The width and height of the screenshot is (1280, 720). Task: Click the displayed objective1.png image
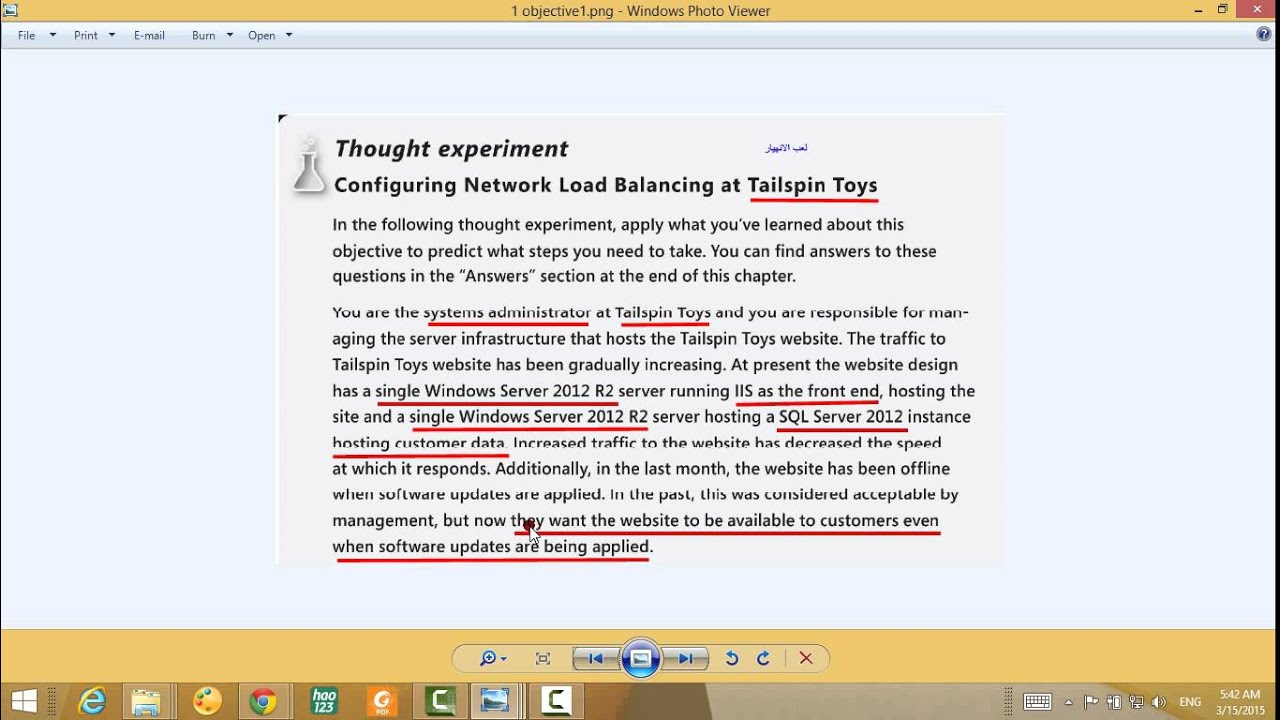(x=641, y=340)
